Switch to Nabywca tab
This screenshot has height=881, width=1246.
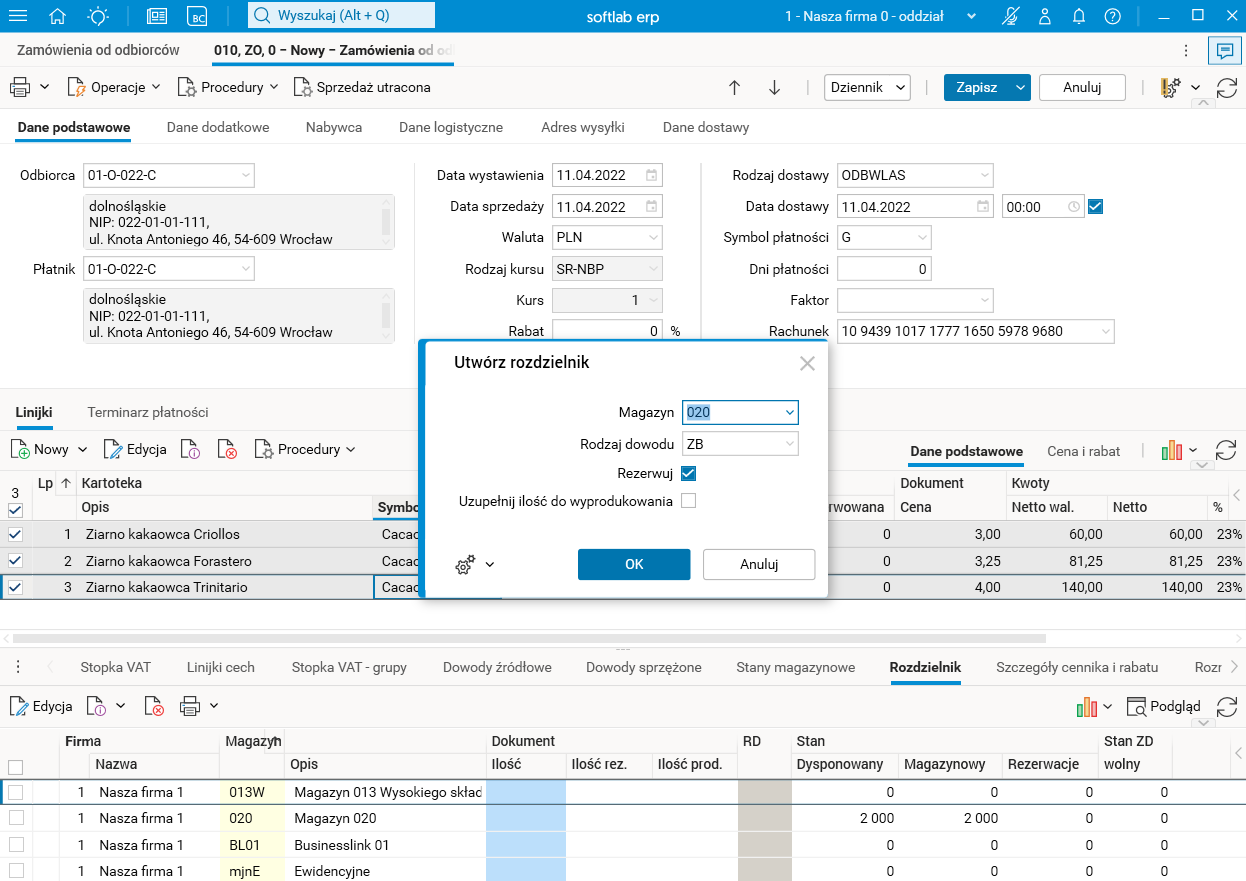pos(334,127)
